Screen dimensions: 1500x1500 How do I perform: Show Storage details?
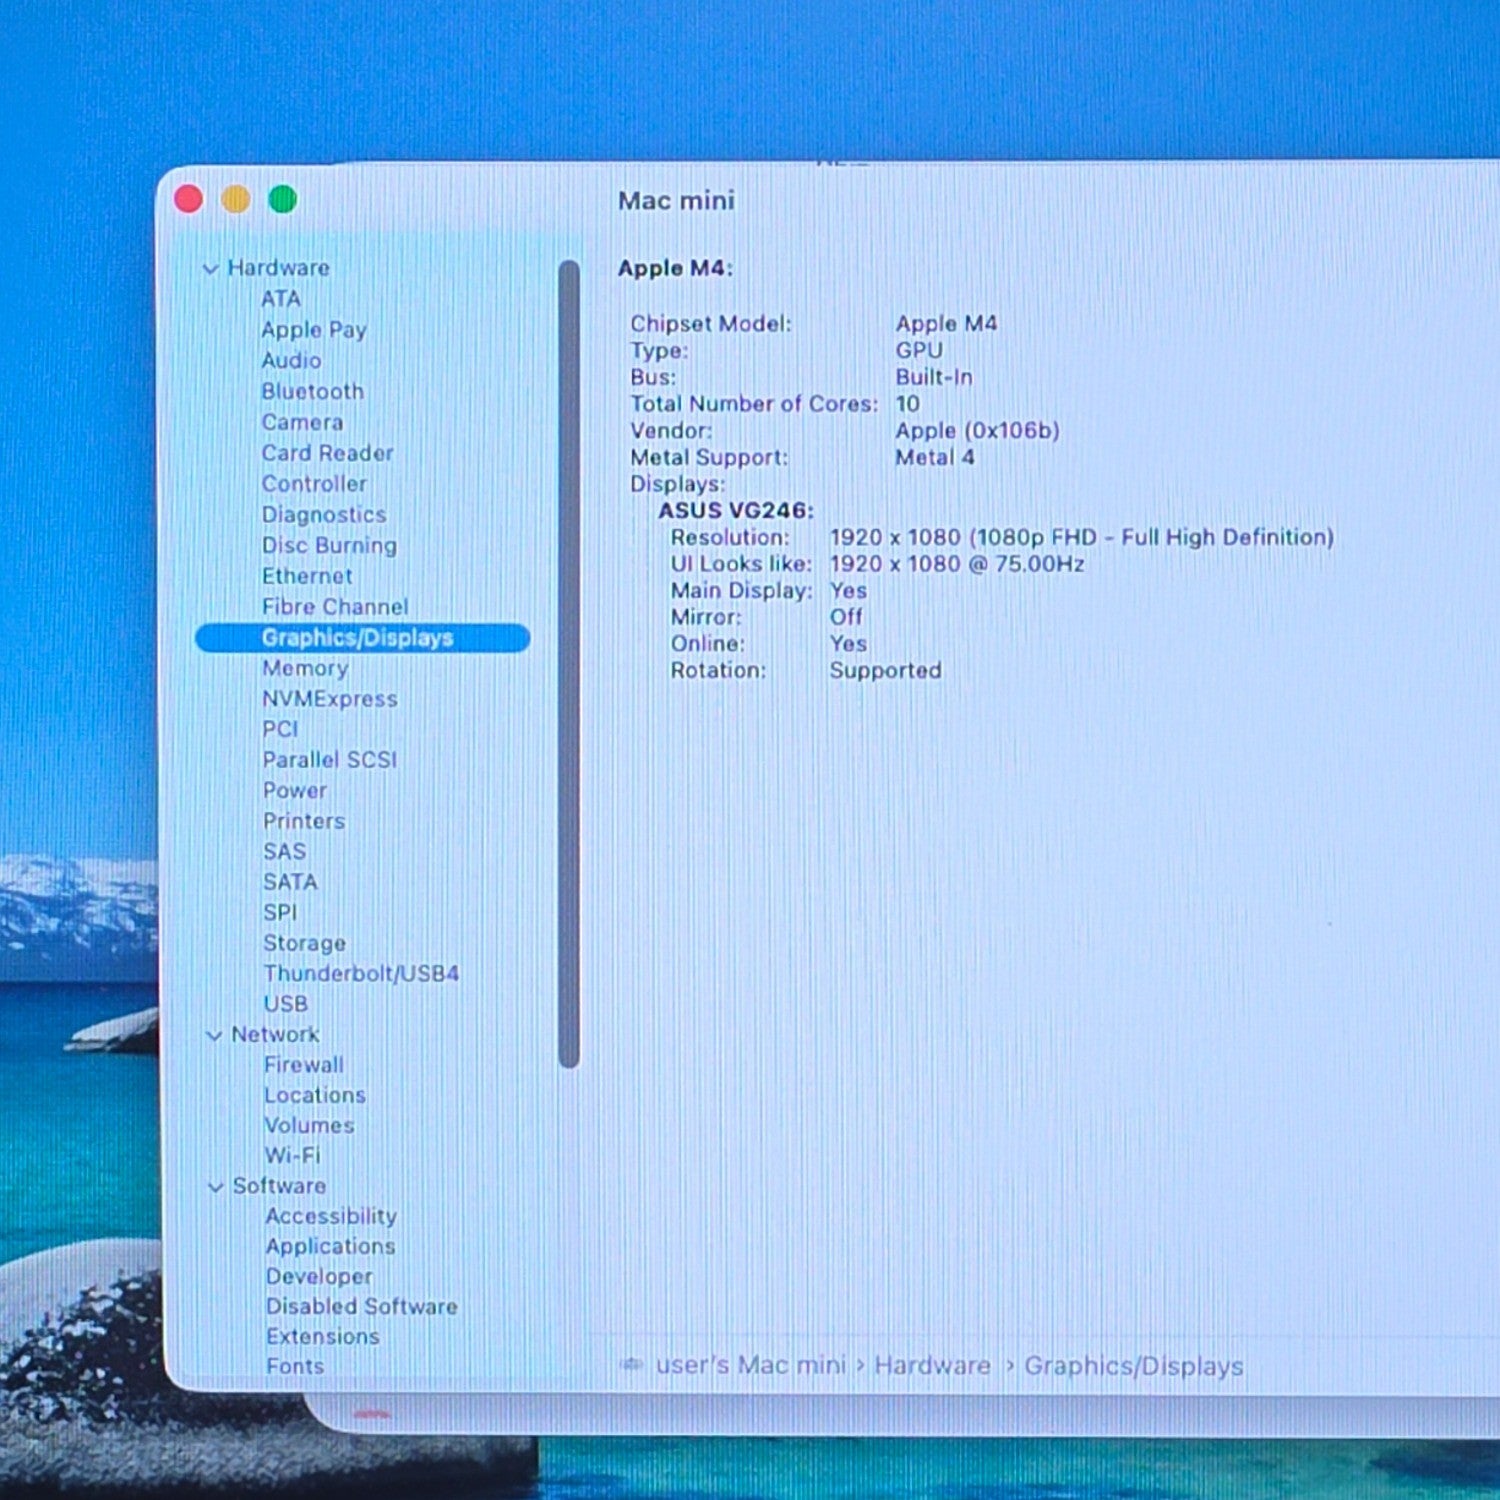click(304, 943)
